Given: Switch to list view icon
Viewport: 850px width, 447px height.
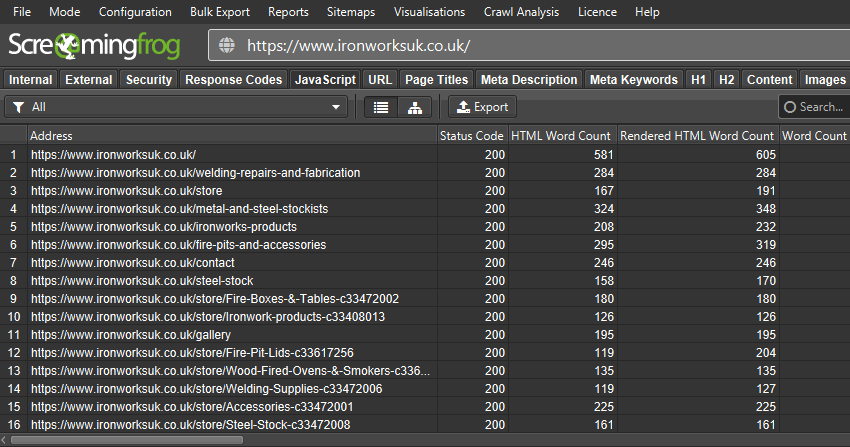Looking at the screenshot, I should [380, 107].
